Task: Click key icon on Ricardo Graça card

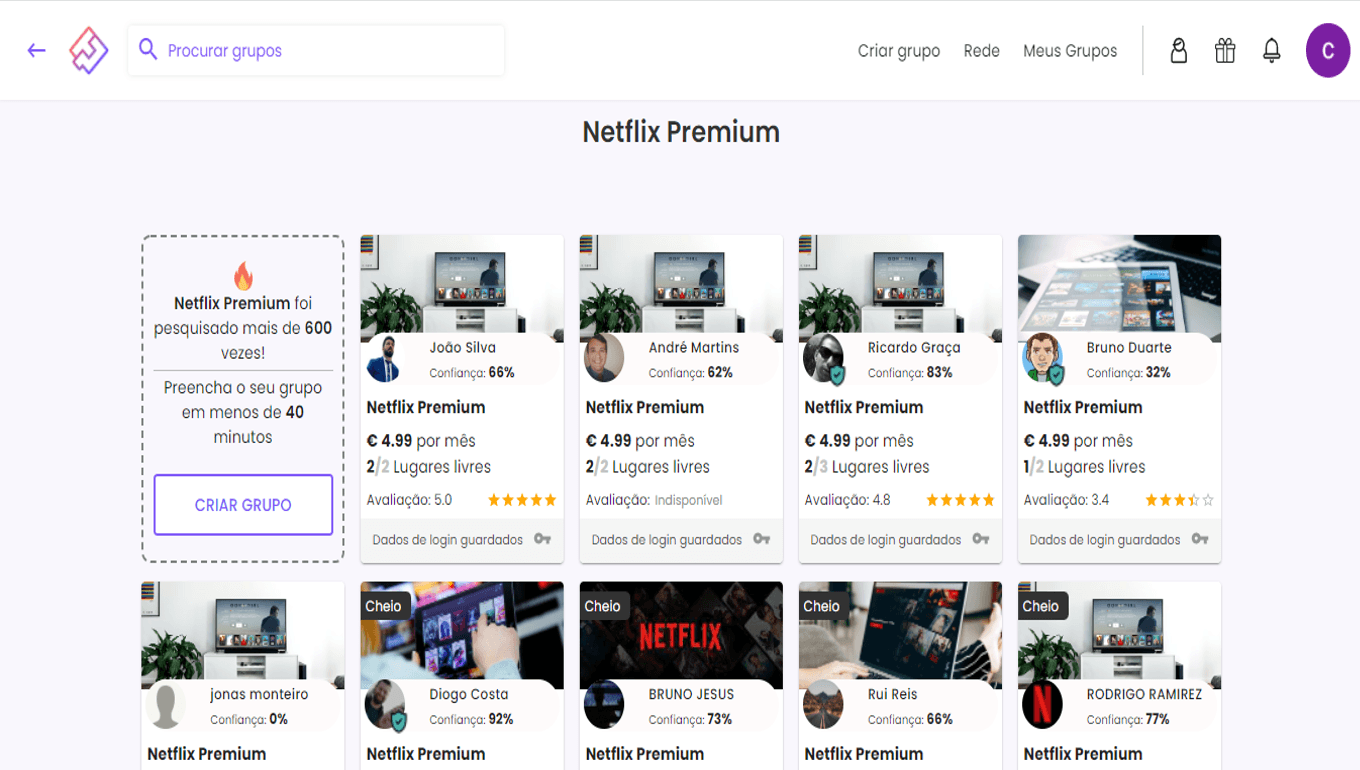Action: coord(980,539)
